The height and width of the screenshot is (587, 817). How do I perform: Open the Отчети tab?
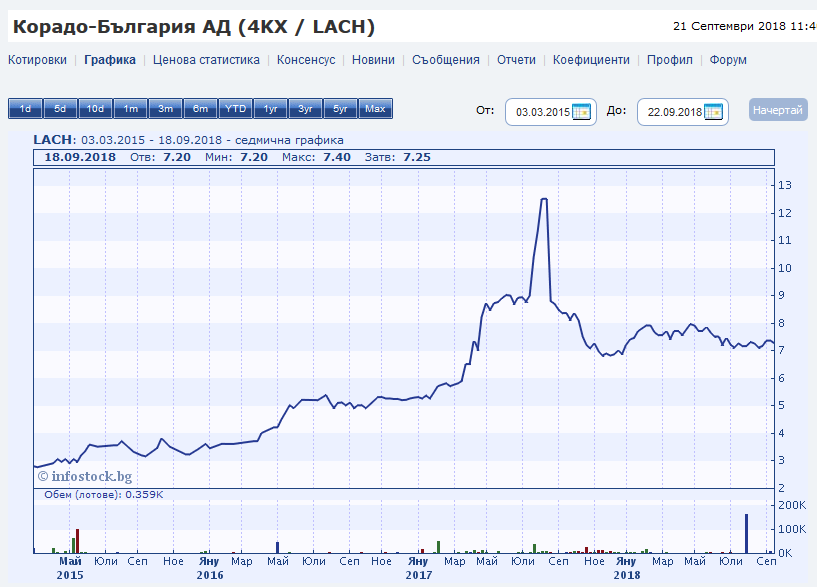(516, 60)
